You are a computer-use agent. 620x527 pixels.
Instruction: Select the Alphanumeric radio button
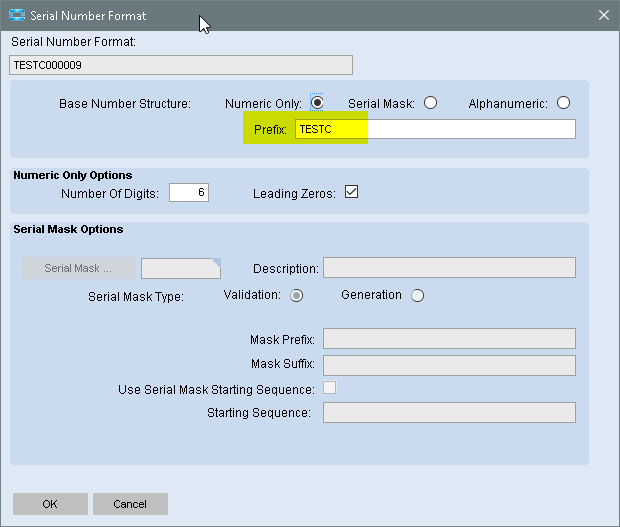[x=563, y=103]
